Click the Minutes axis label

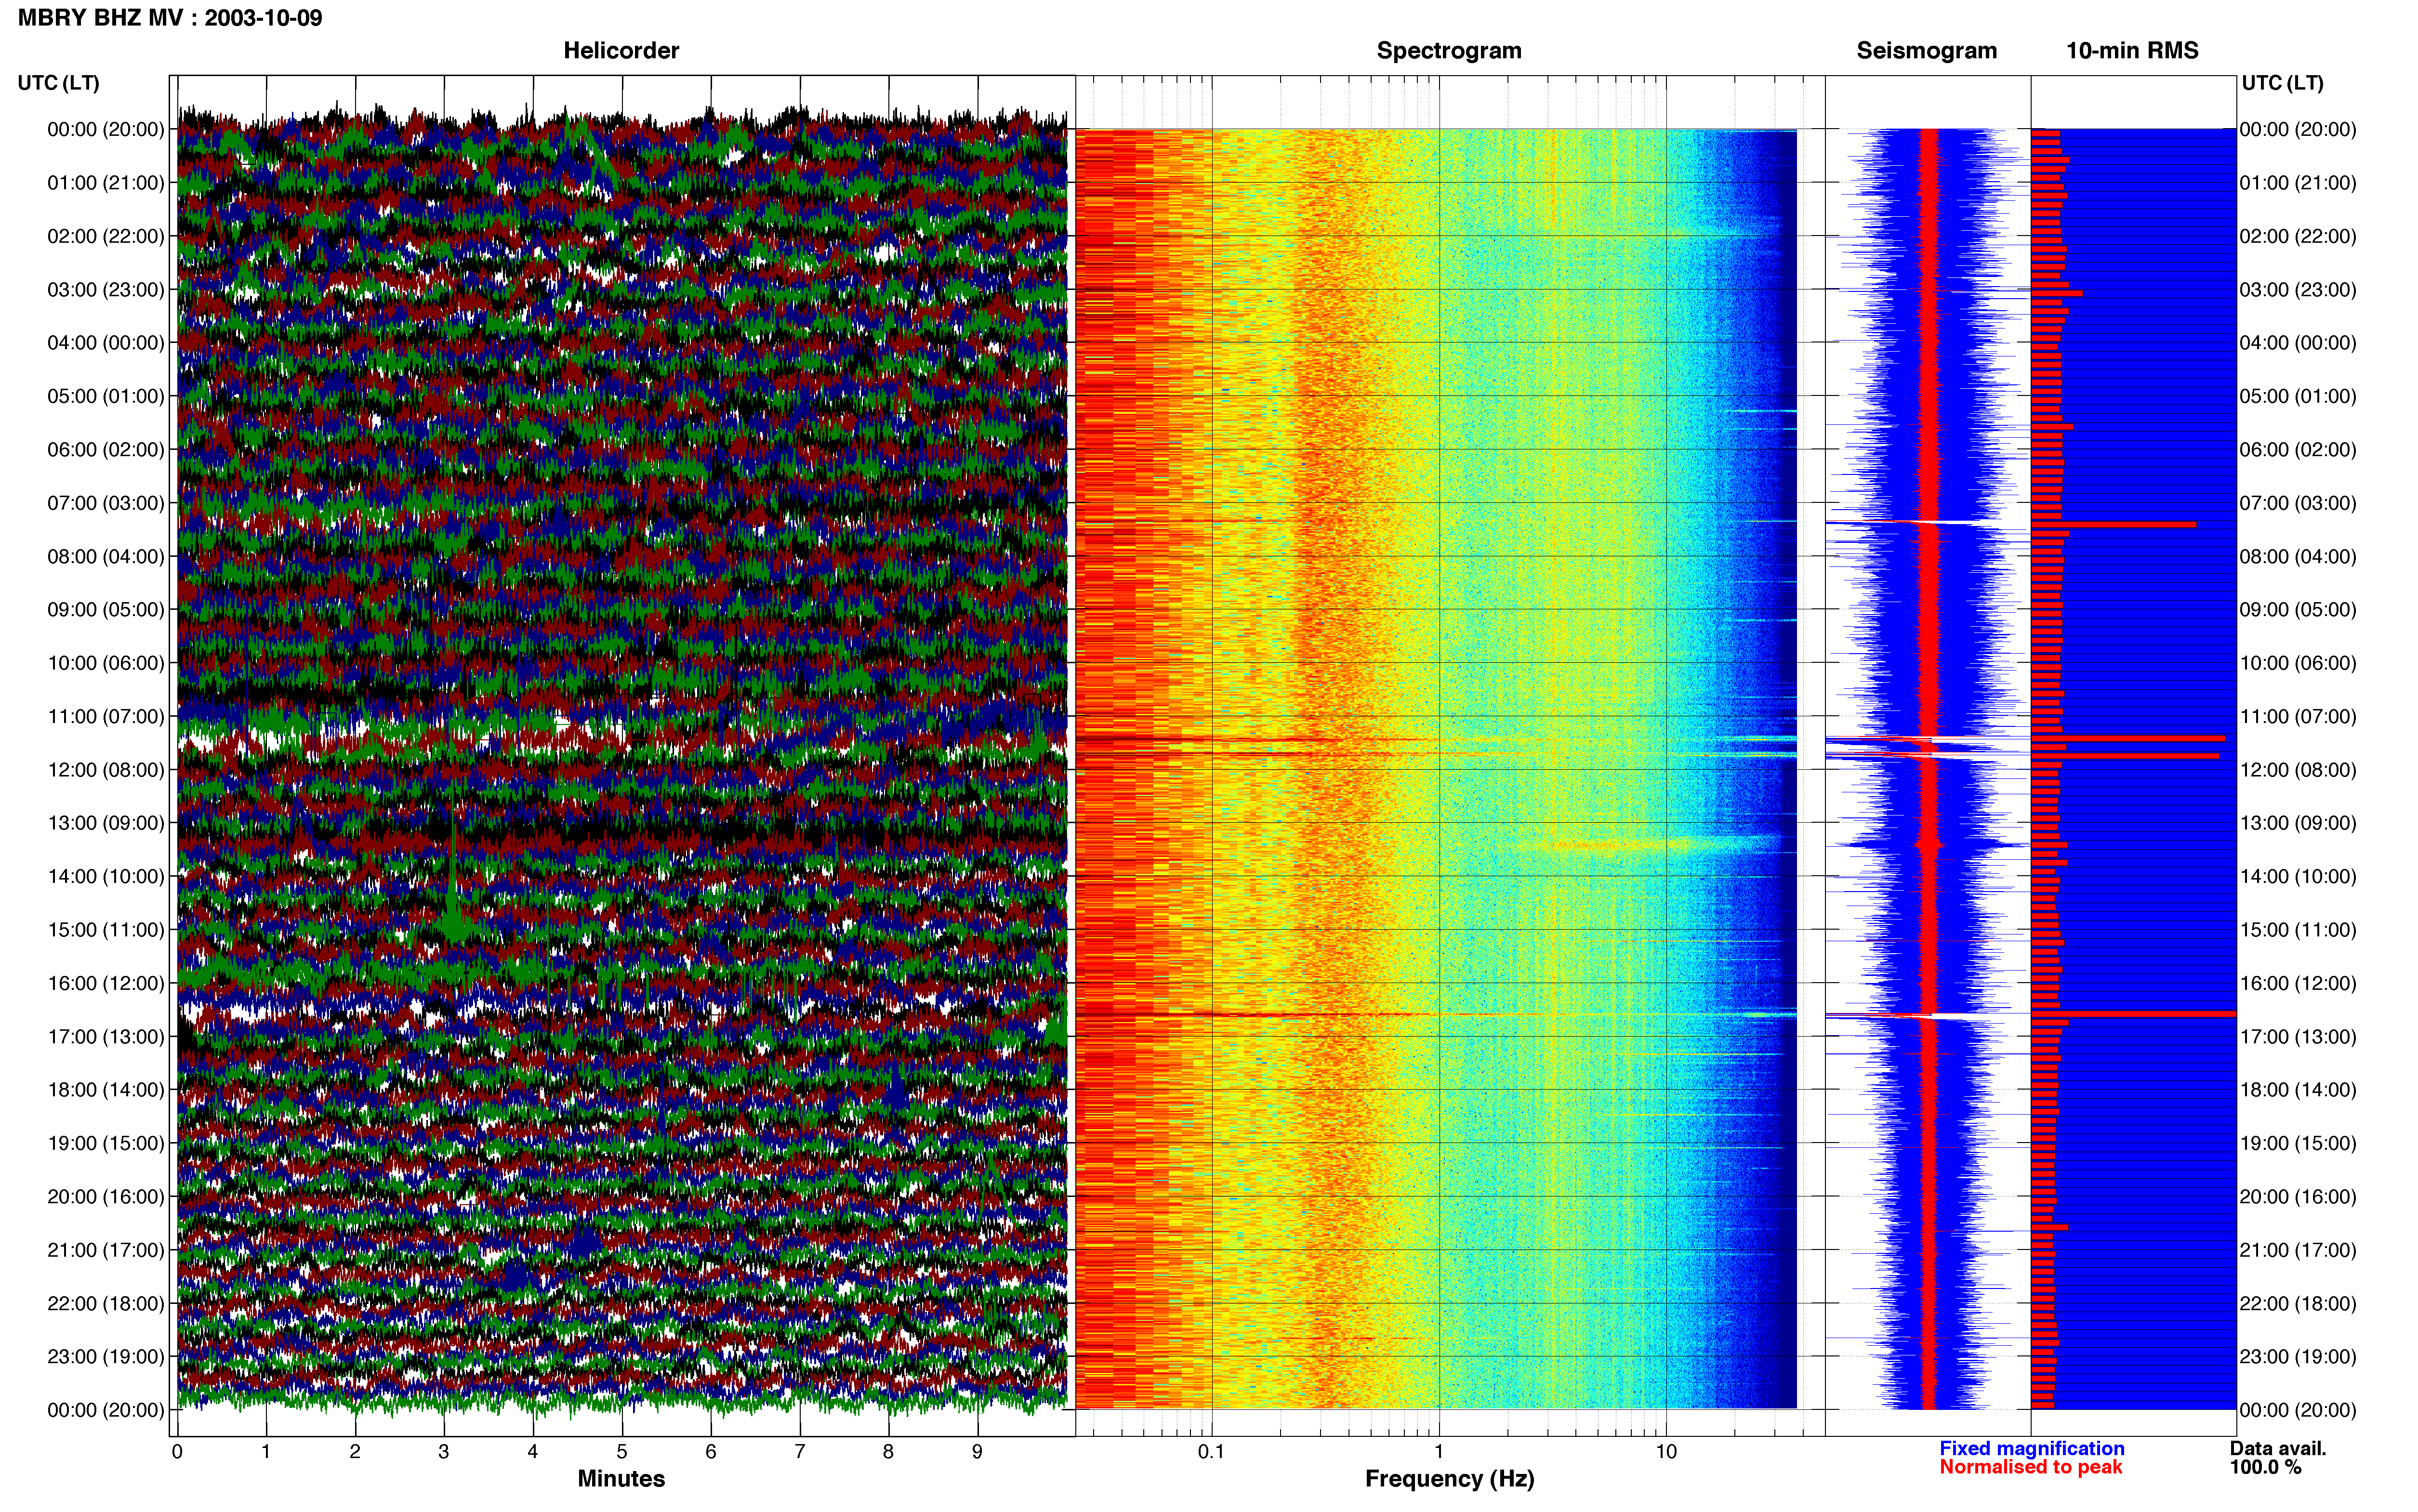point(621,1478)
